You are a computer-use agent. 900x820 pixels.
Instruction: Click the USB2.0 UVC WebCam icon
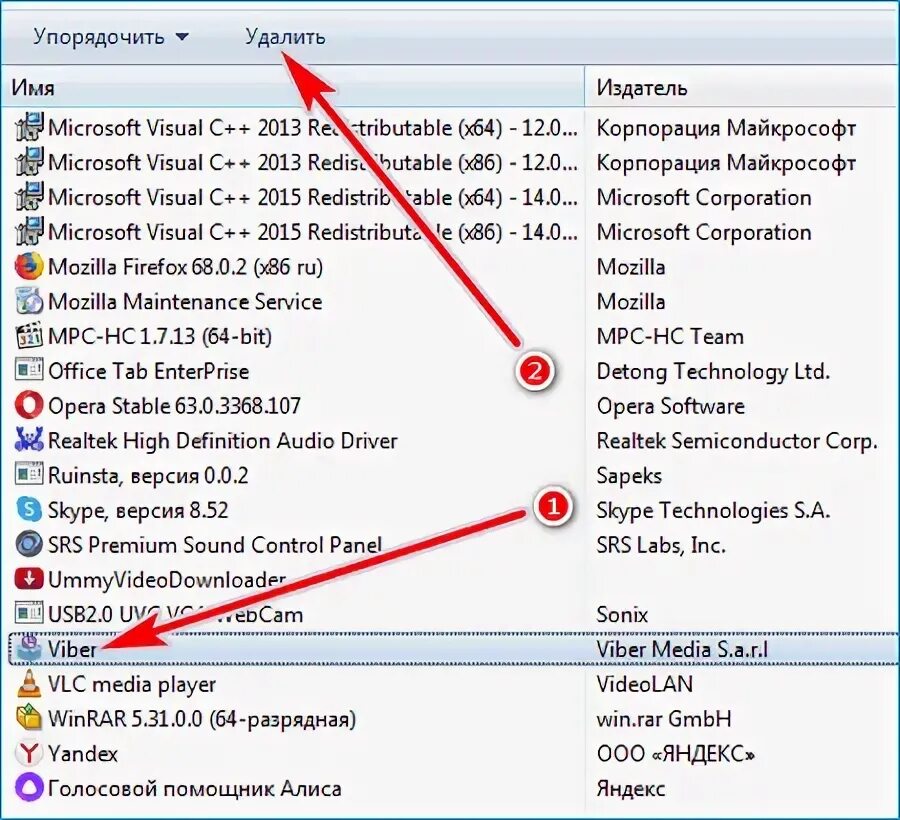(x=29, y=614)
